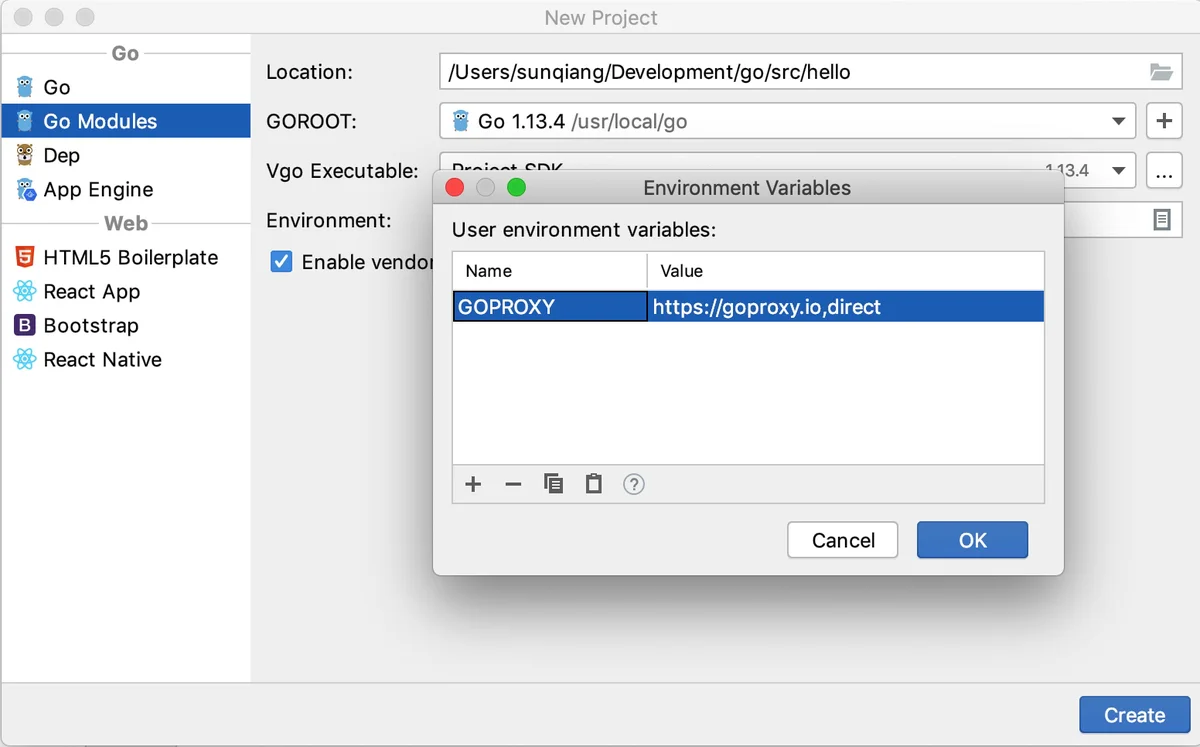Click the App Engine icon
The height and width of the screenshot is (747, 1200).
[25, 189]
